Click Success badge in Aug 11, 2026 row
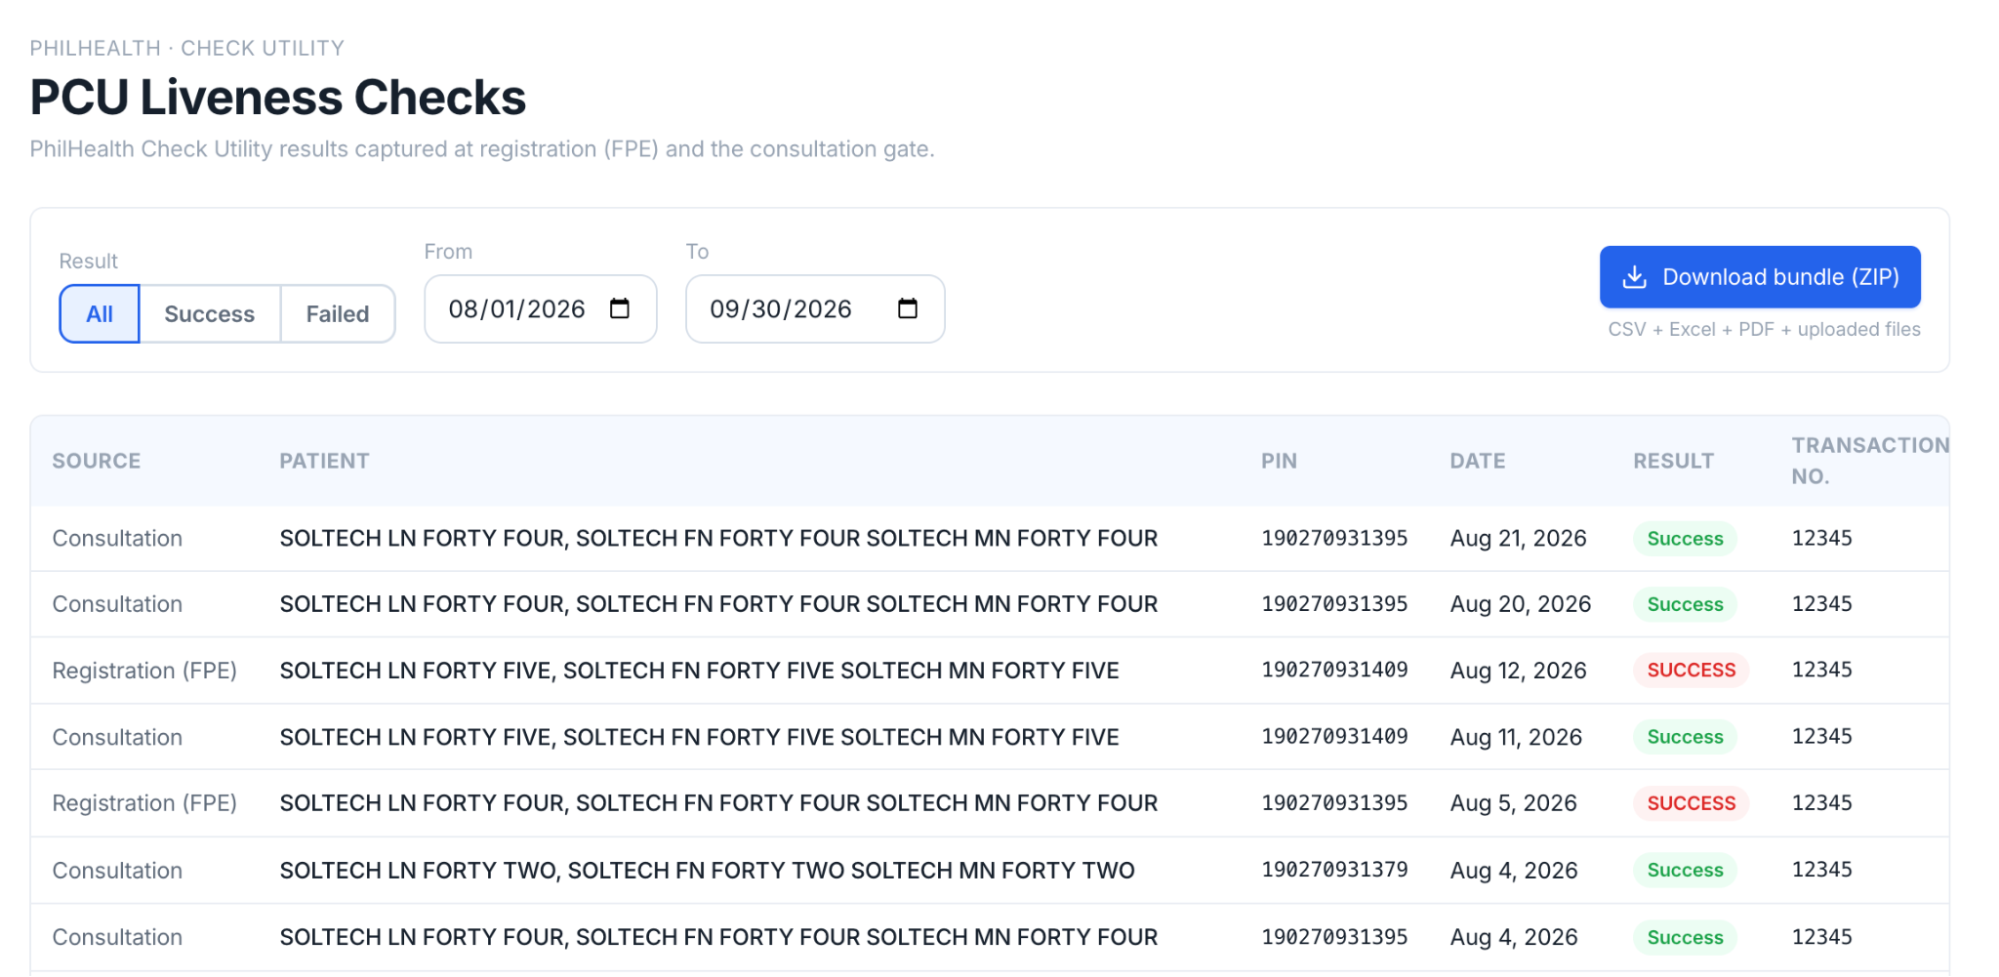Screen dimensions: 1999x977 coord(1685,737)
